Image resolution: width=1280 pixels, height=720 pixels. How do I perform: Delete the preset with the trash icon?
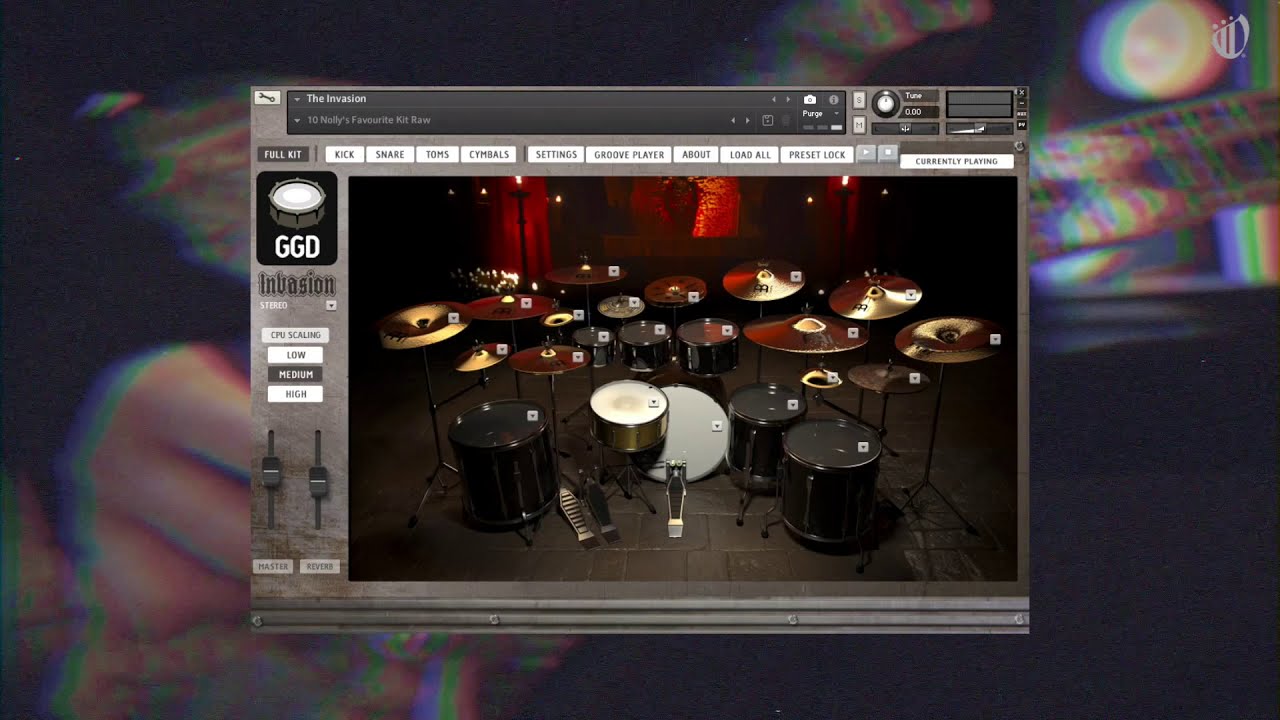point(785,120)
